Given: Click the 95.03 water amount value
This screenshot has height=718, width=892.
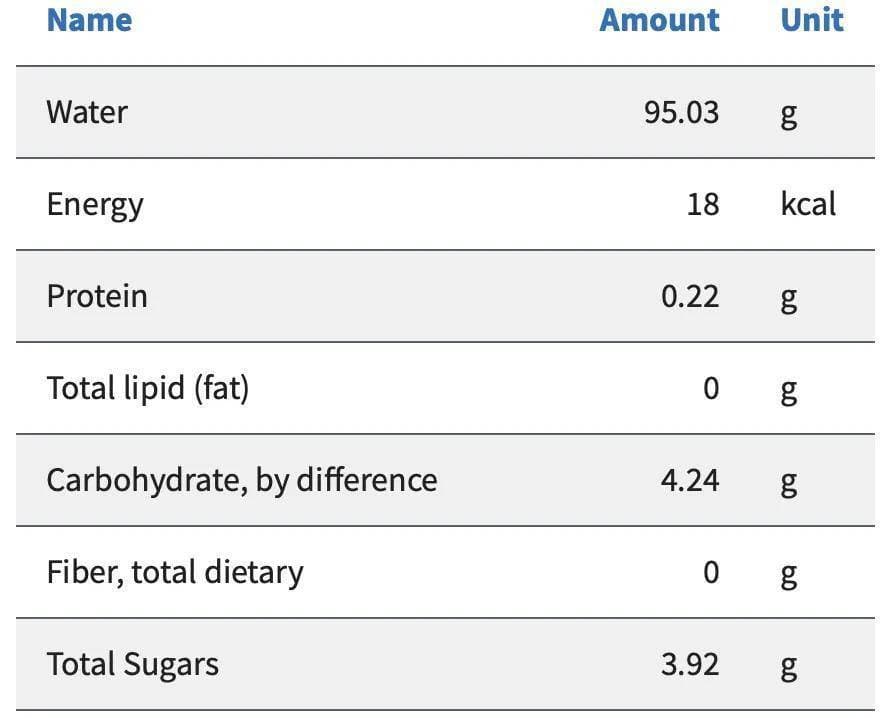Looking at the screenshot, I should click(682, 112).
